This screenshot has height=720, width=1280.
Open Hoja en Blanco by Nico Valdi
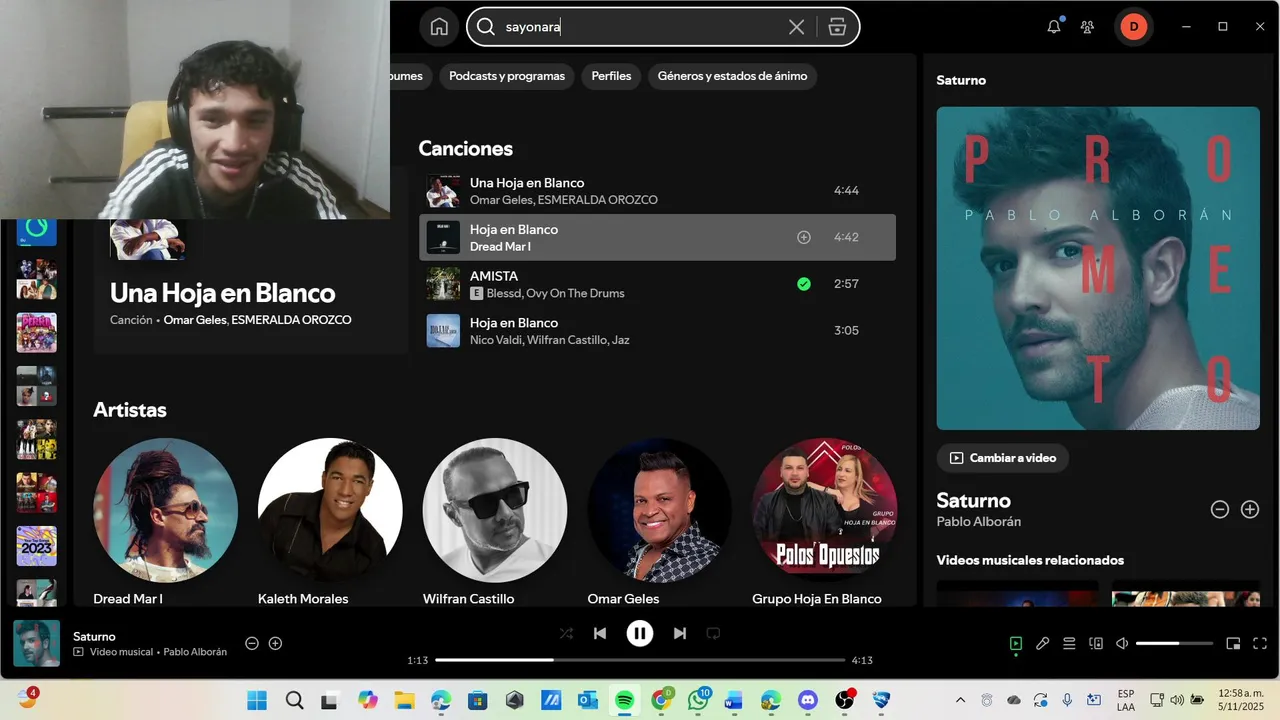[657, 330]
